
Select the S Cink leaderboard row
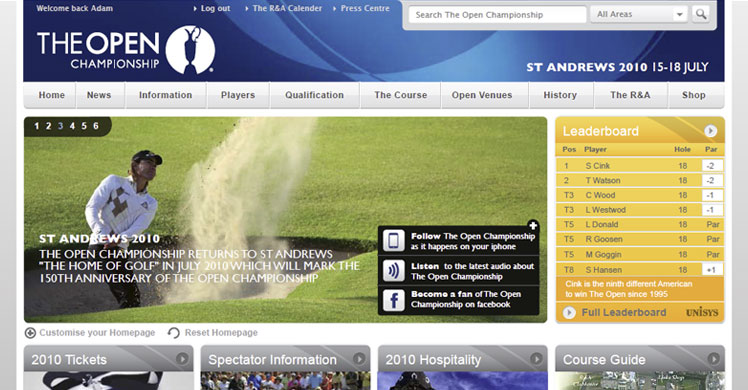(640, 165)
